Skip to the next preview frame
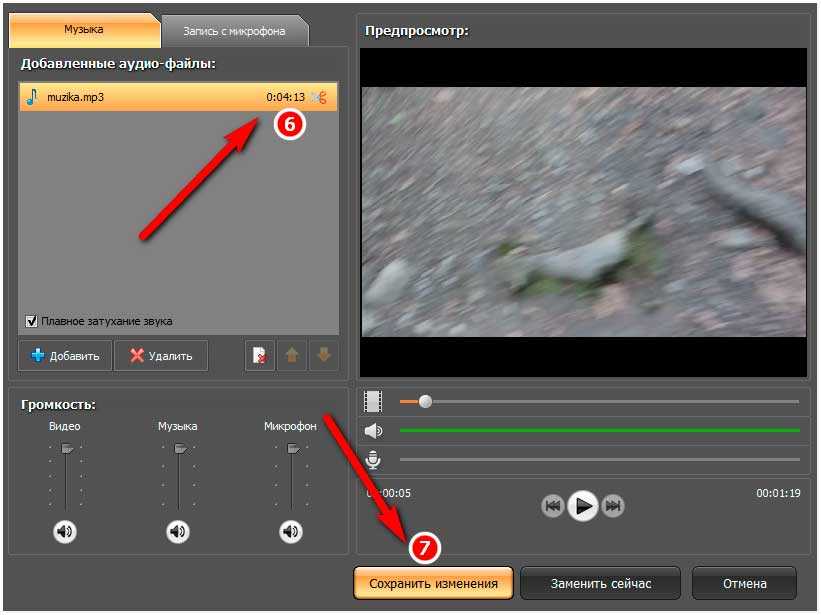Image resolution: width=821 pixels, height=615 pixels. 613,506
